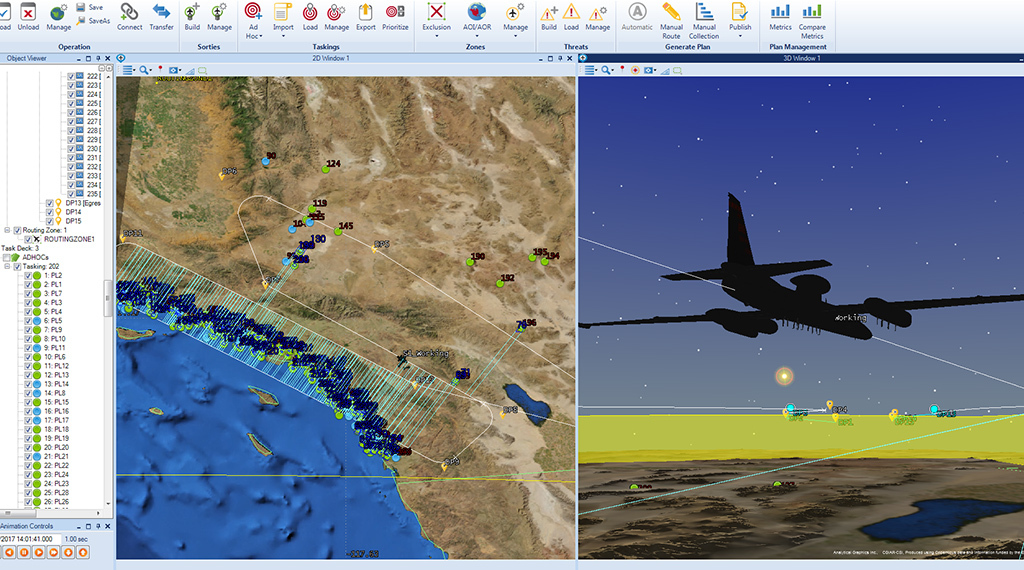Click the Save button
The width and height of the screenshot is (1024, 570).
(93, 7)
